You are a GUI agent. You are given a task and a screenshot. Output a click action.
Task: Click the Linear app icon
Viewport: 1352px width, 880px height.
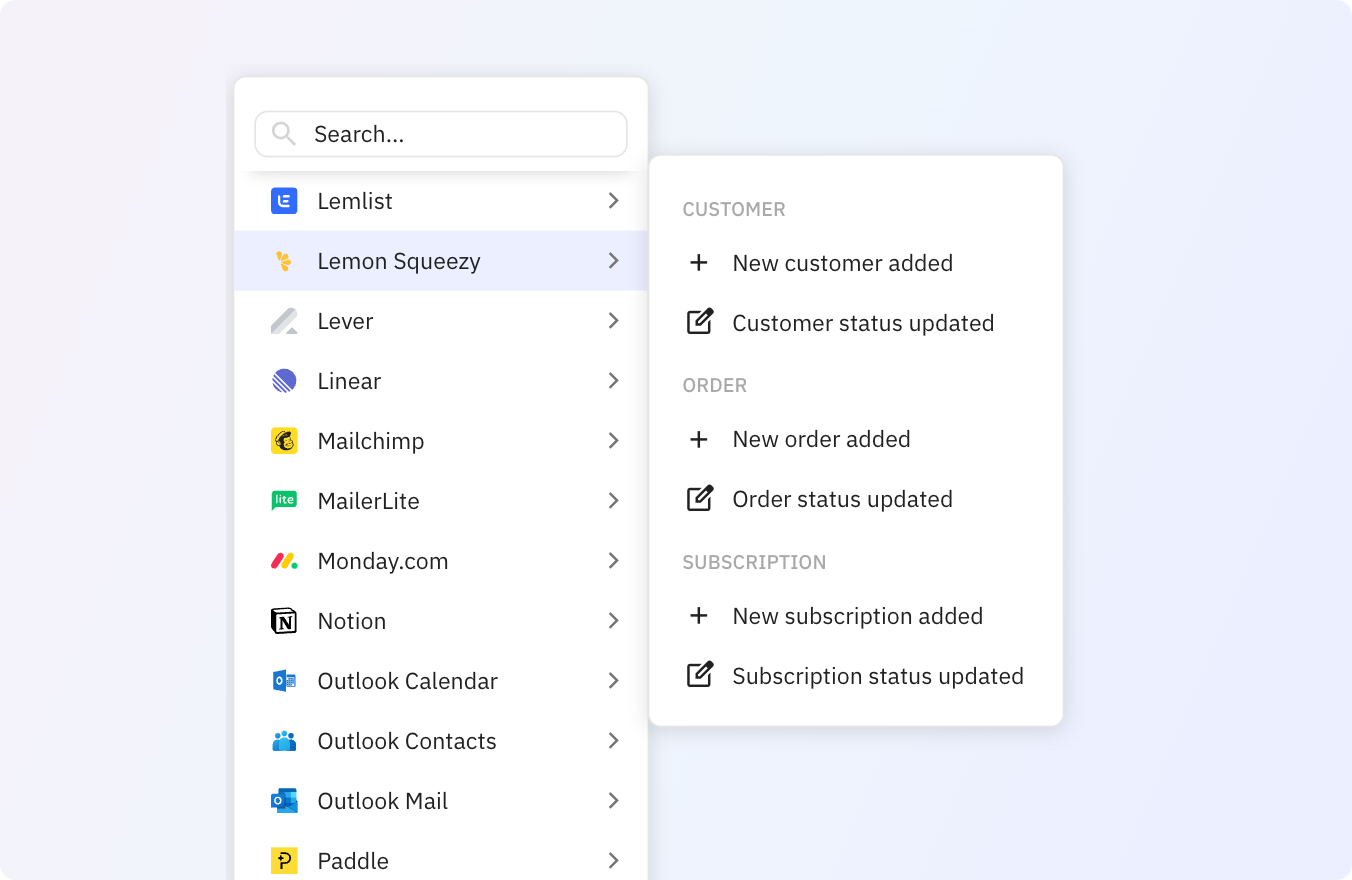284,381
